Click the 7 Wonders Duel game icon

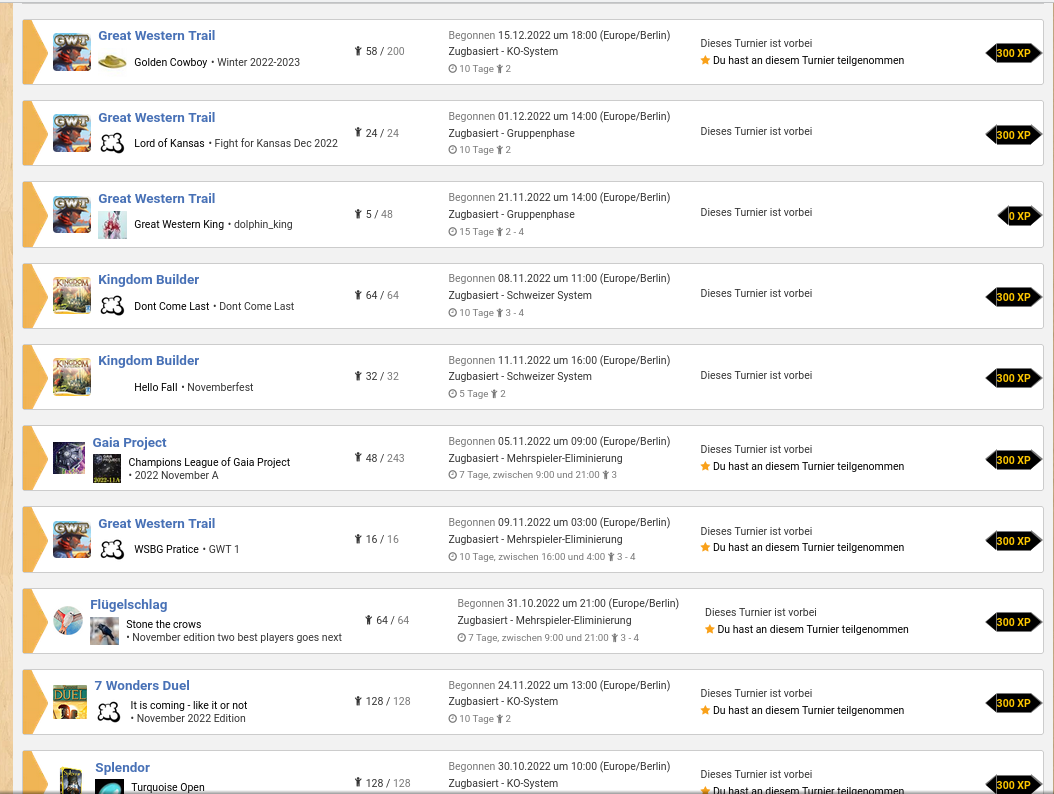tap(70, 702)
